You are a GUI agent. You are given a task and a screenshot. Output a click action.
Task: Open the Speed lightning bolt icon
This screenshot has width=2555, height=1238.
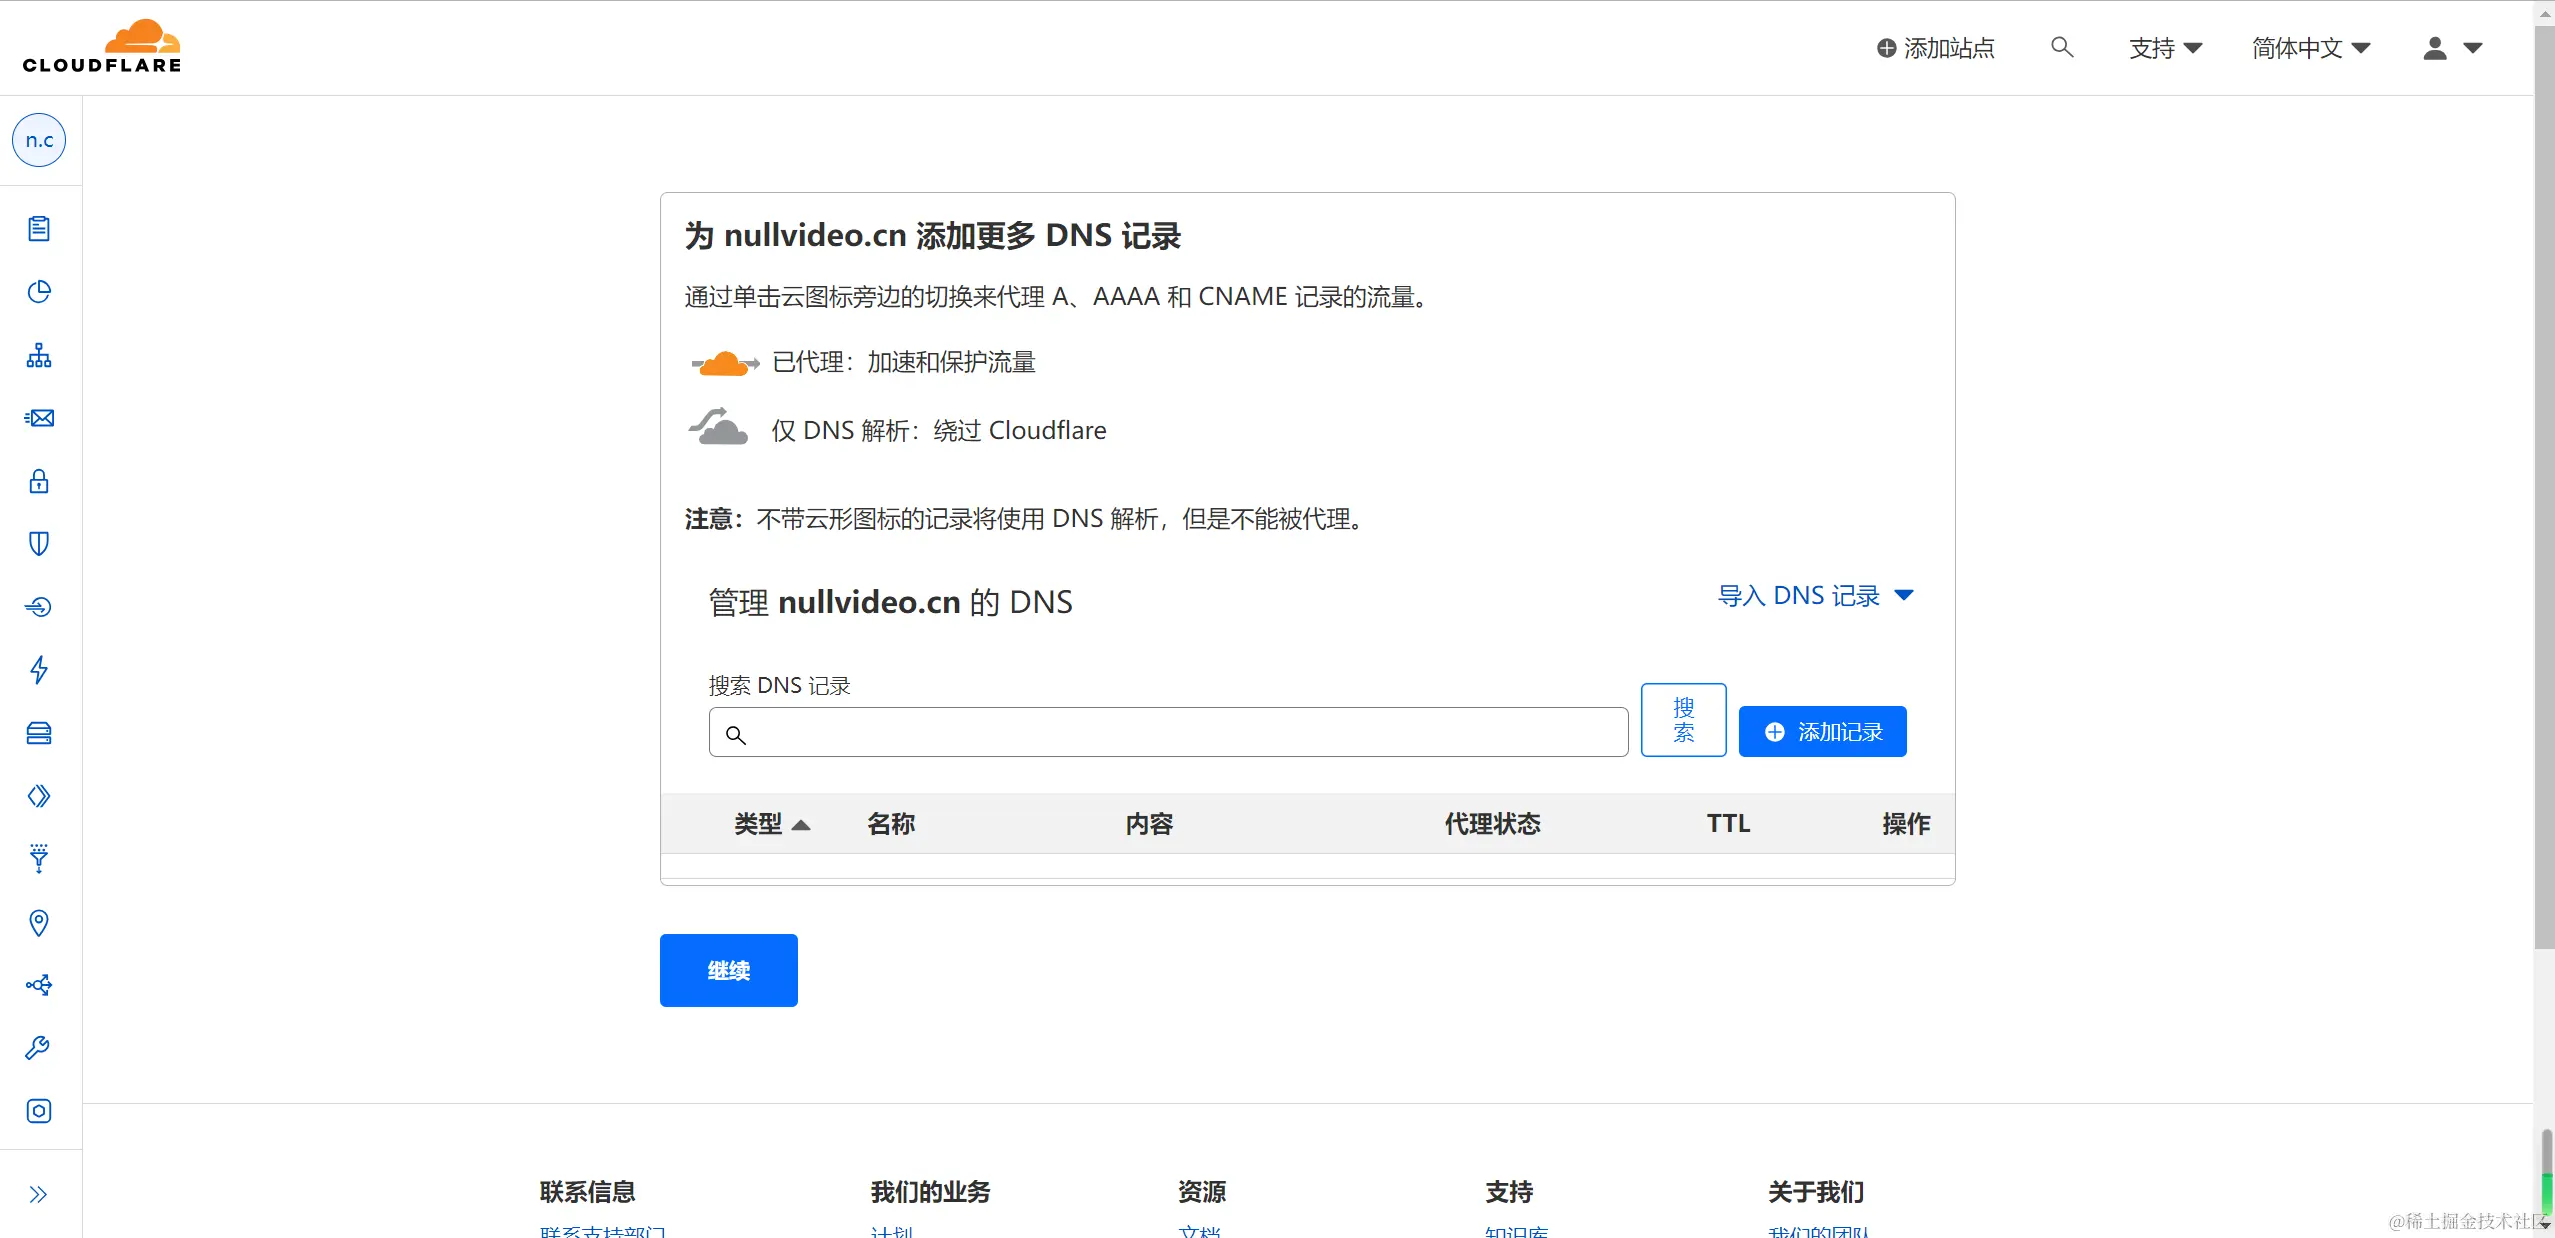coord(39,669)
